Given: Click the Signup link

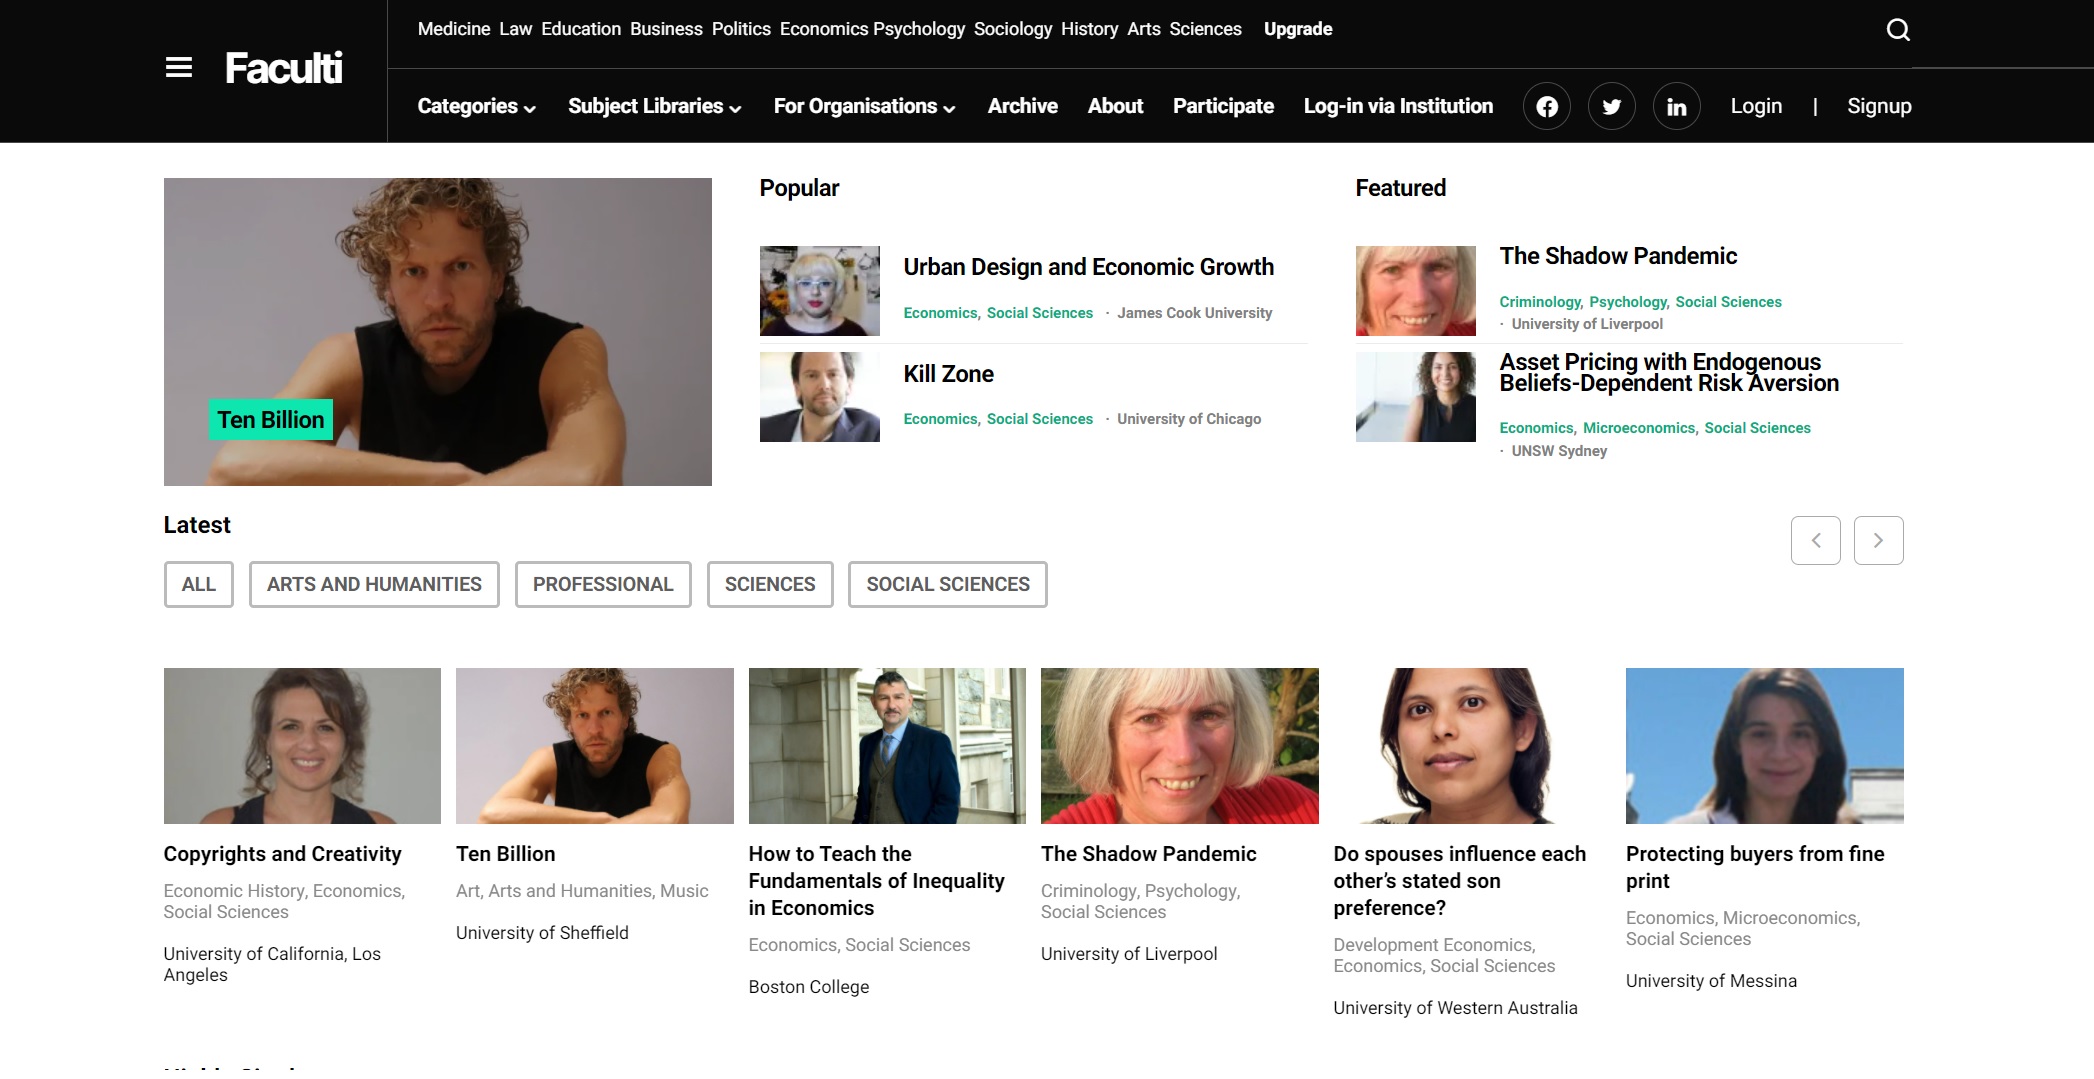Looking at the screenshot, I should tap(1878, 106).
